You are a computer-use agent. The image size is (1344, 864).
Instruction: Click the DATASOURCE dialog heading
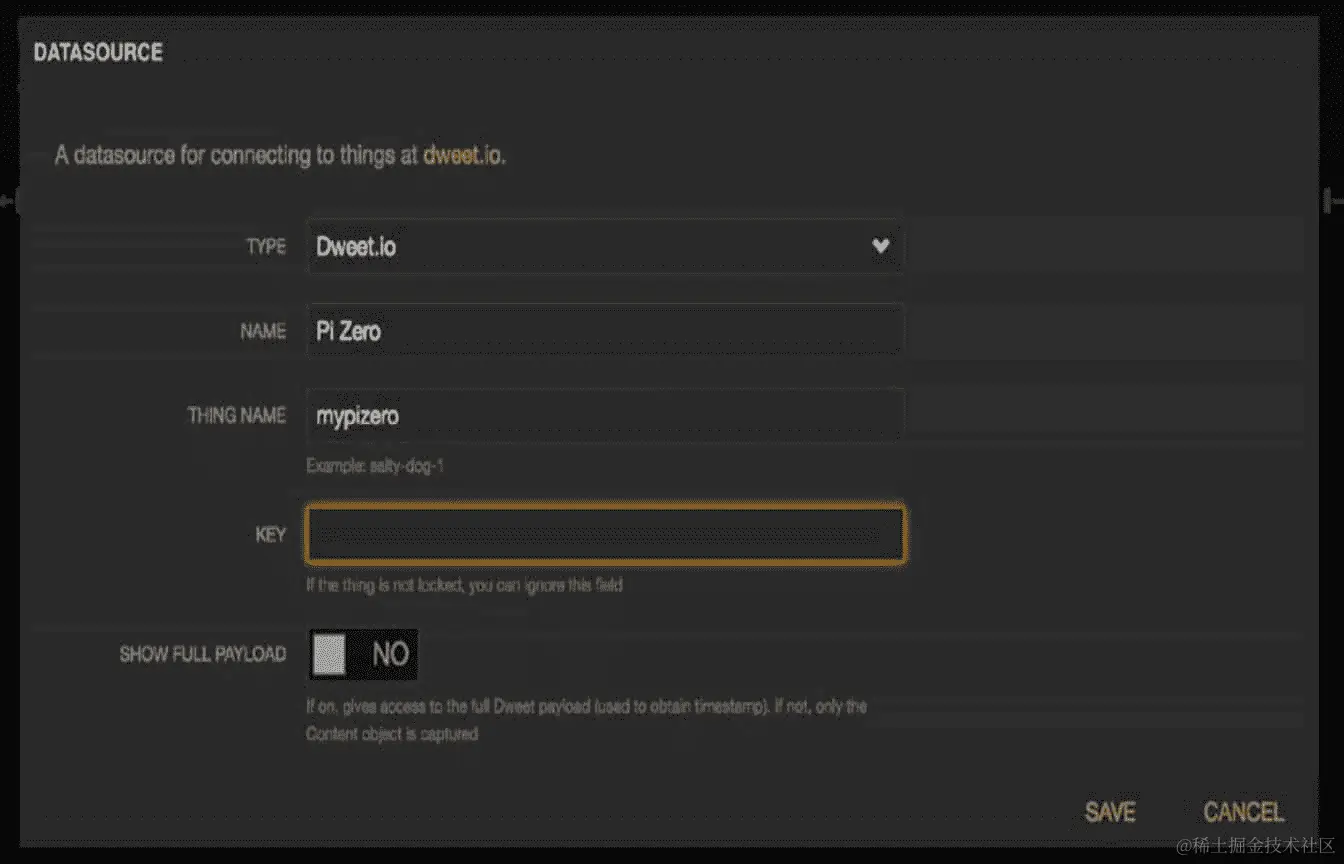tap(98, 53)
